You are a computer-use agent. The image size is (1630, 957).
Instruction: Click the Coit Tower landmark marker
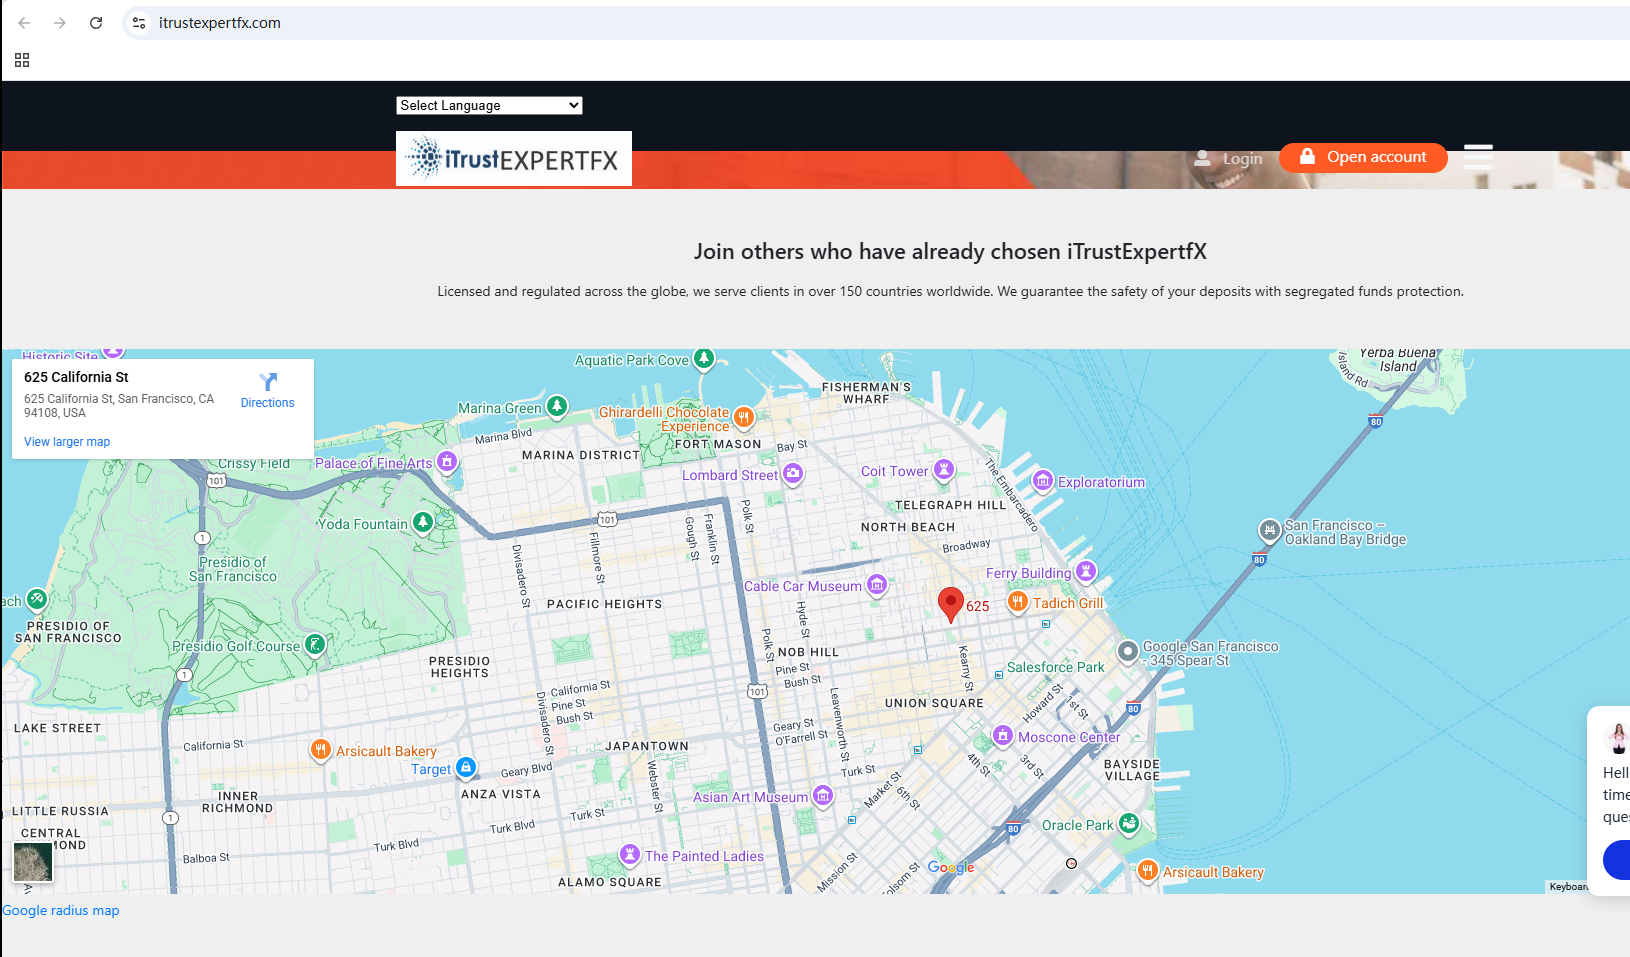coord(944,469)
